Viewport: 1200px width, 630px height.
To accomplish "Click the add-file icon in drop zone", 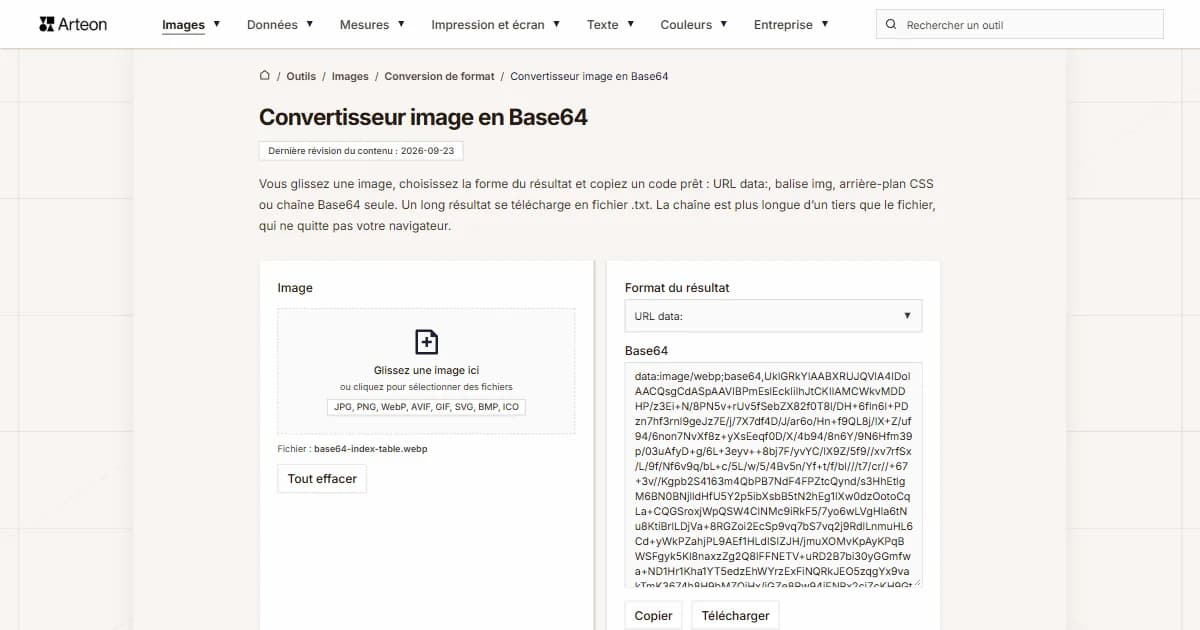I will (x=426, y=342).
